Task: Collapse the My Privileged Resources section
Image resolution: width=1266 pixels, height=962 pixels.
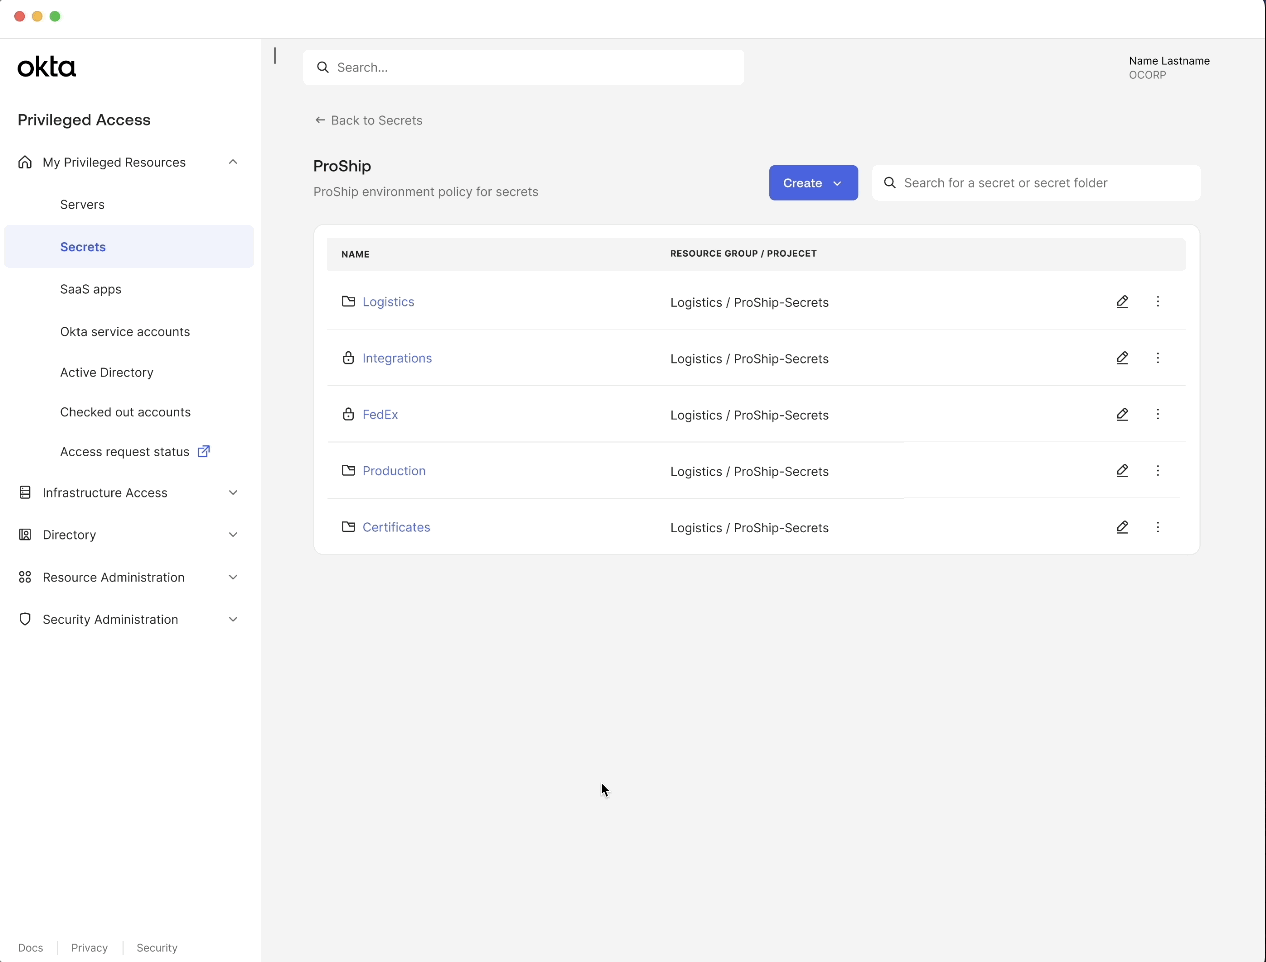Action: [233, 162]
